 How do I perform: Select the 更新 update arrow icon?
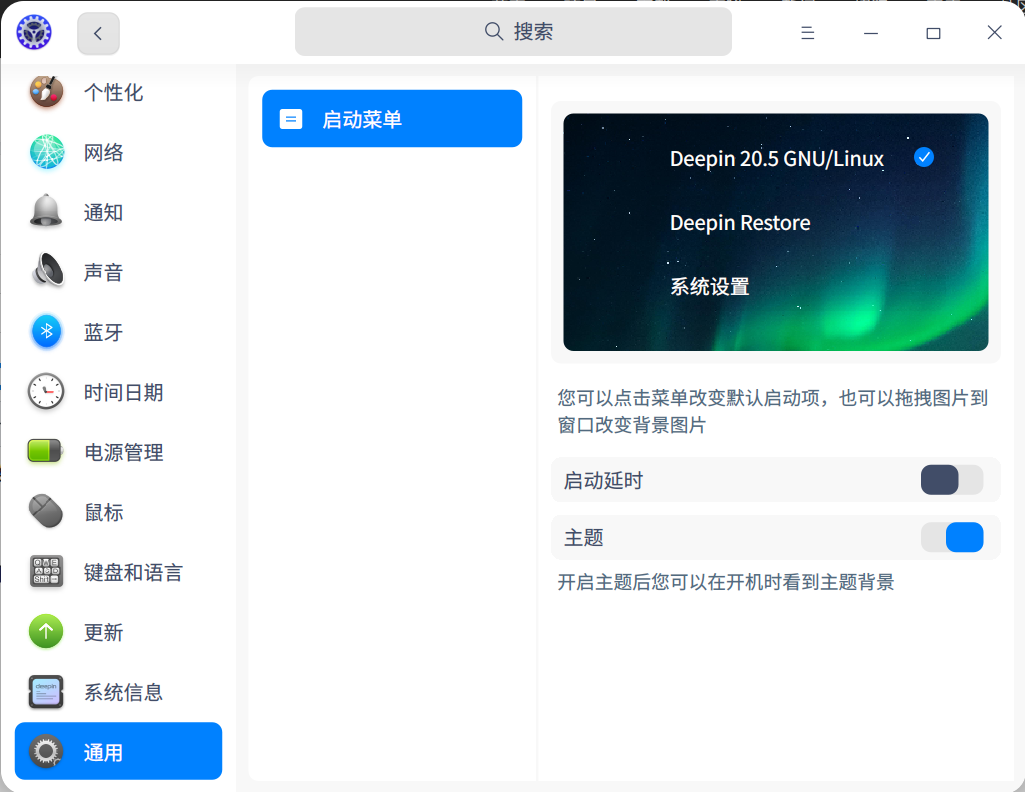click(46, 632)
